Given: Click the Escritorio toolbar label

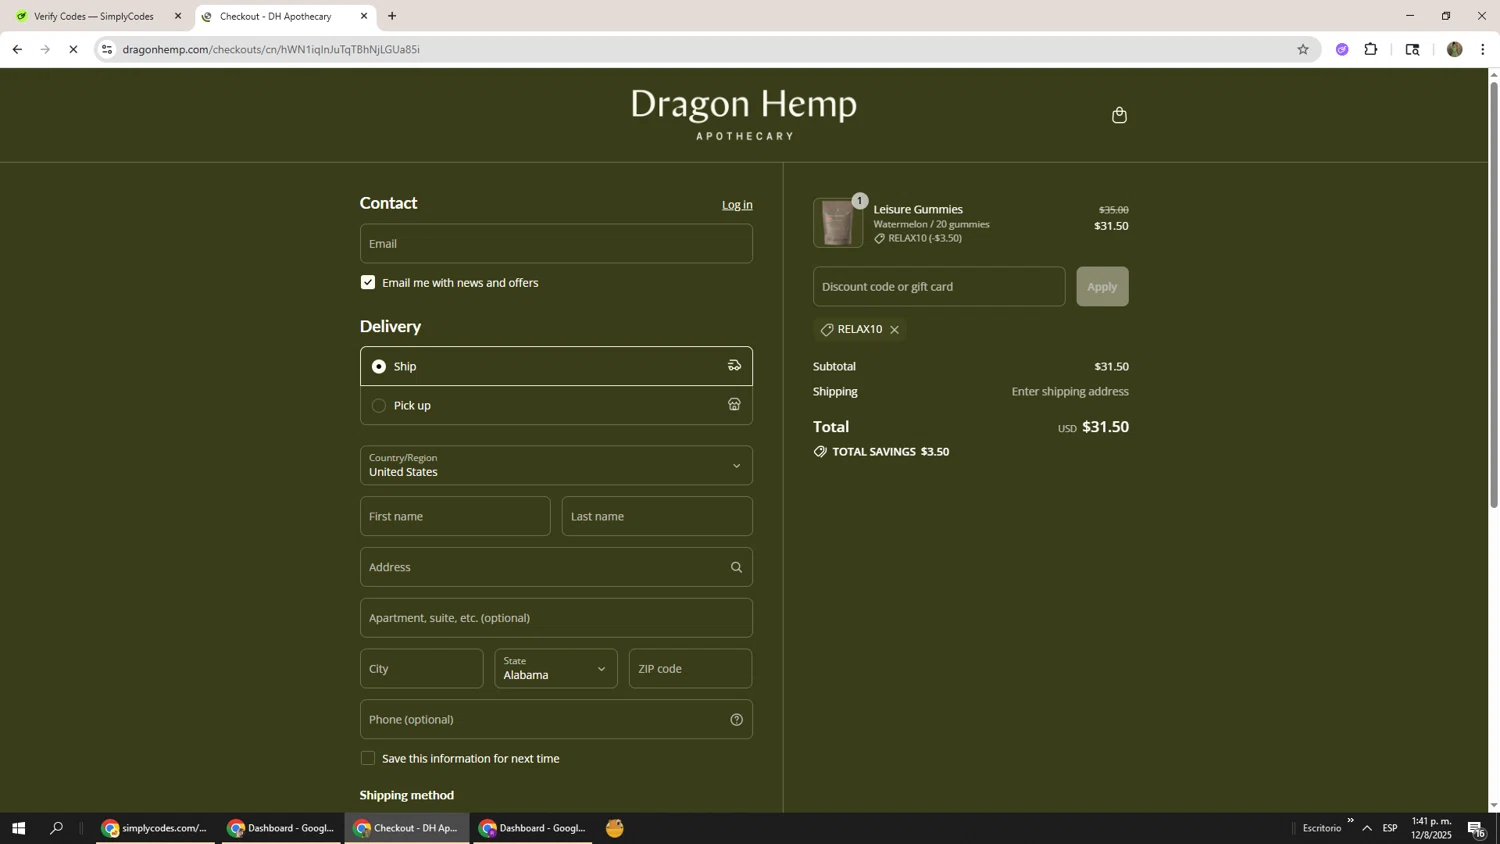Looking at the screenshot, I should (1321, 828).
